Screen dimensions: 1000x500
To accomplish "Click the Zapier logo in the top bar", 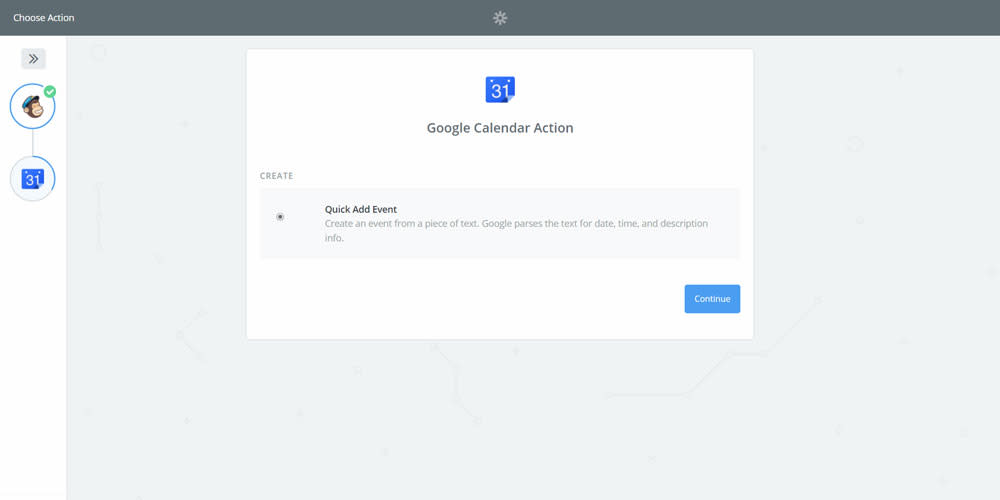I will pyautogui.click(x=500, y=18).
